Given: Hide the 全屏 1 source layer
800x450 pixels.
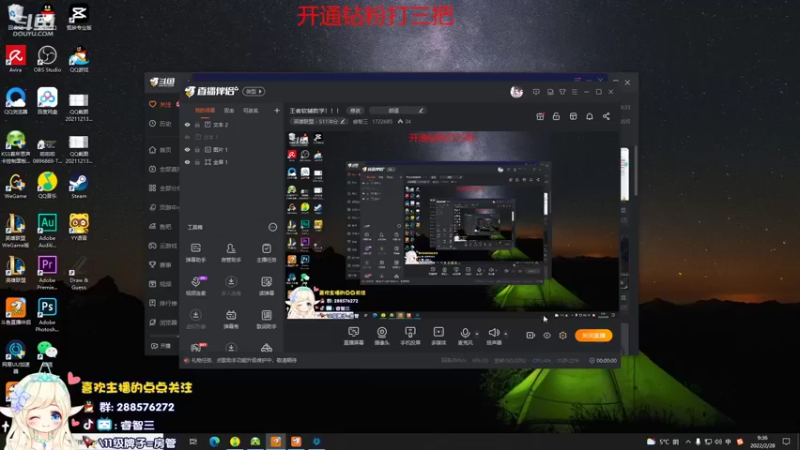Looking at the screenshot, I should tap(187, 162).
